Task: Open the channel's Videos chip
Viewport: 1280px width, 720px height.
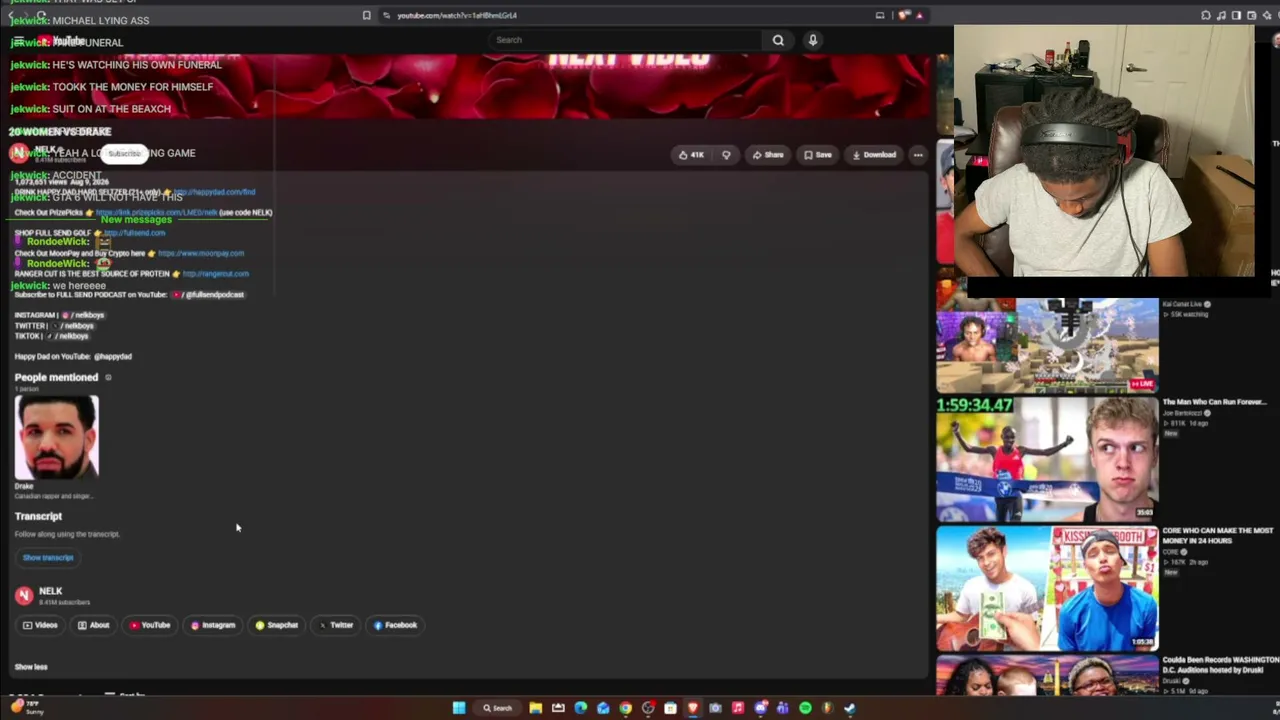Action: point(40,625)
